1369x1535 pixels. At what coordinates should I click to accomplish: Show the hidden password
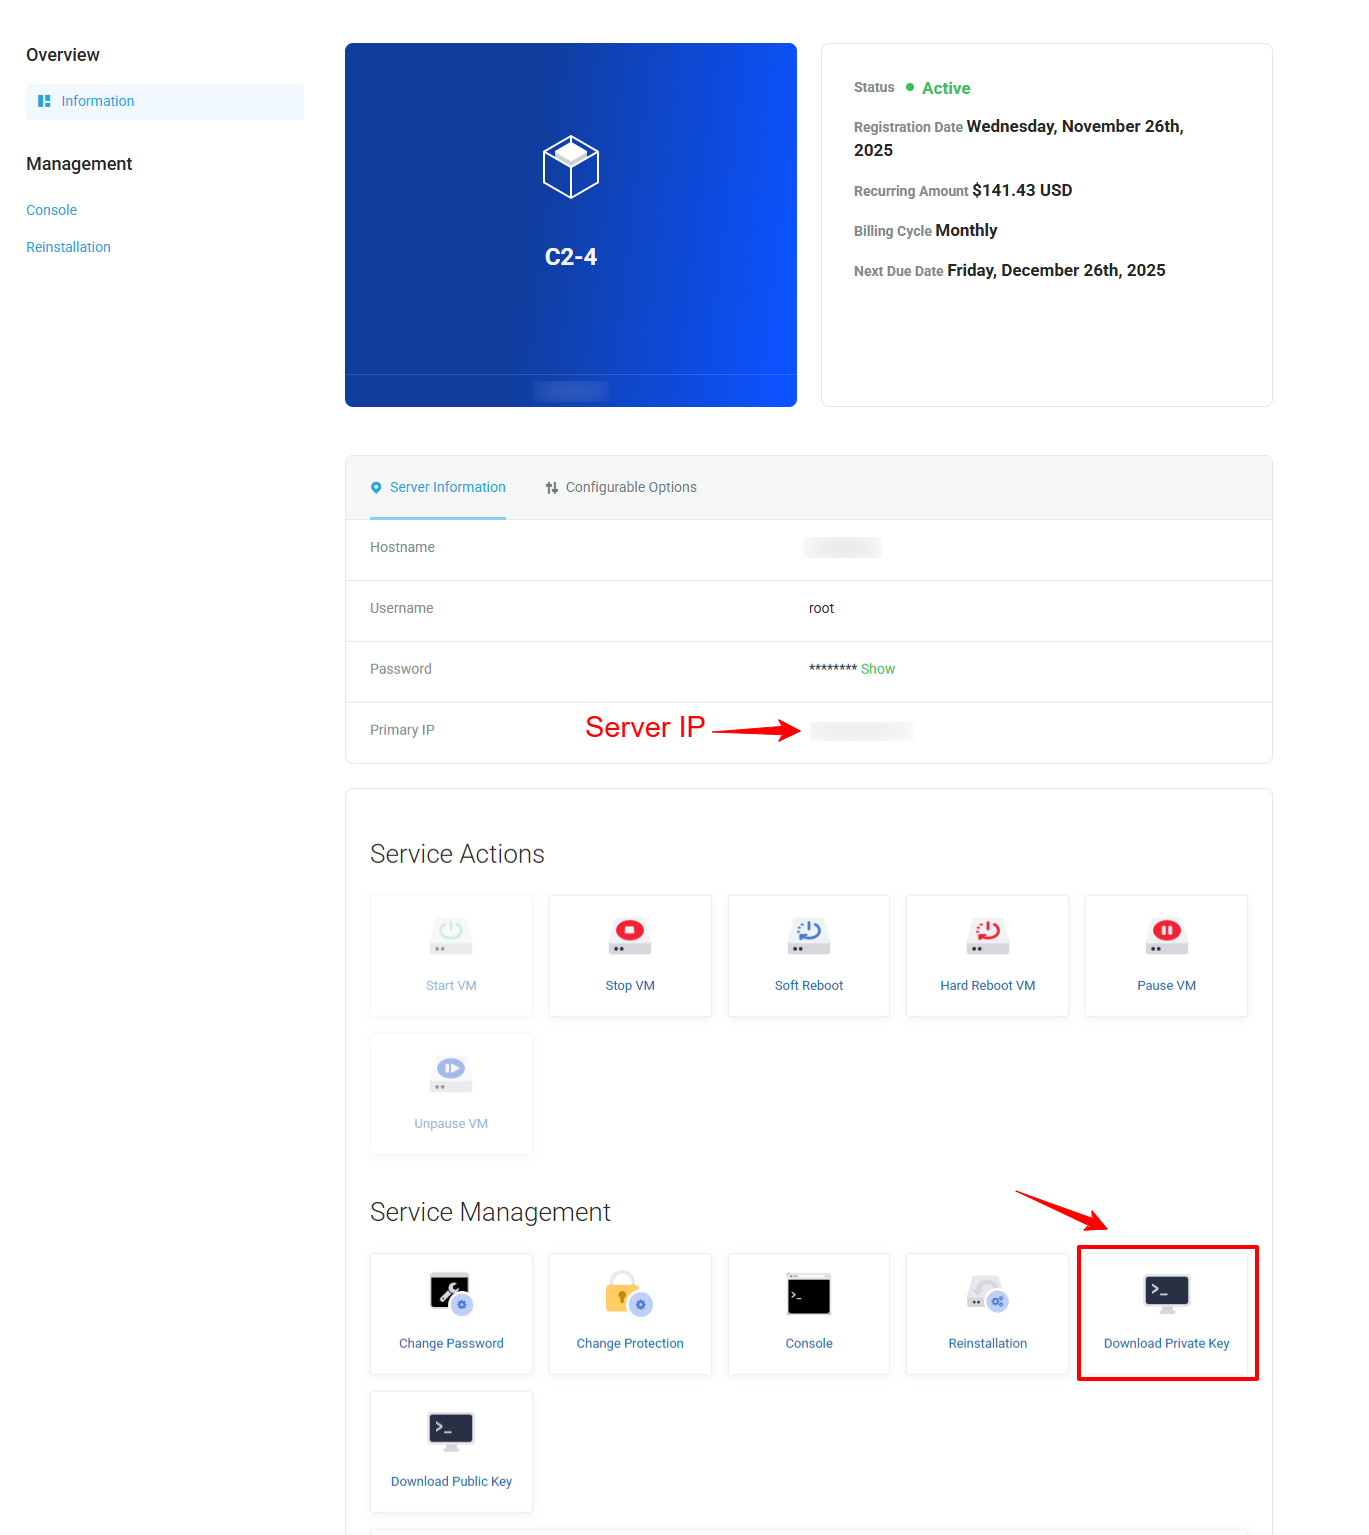coord(878,669)
